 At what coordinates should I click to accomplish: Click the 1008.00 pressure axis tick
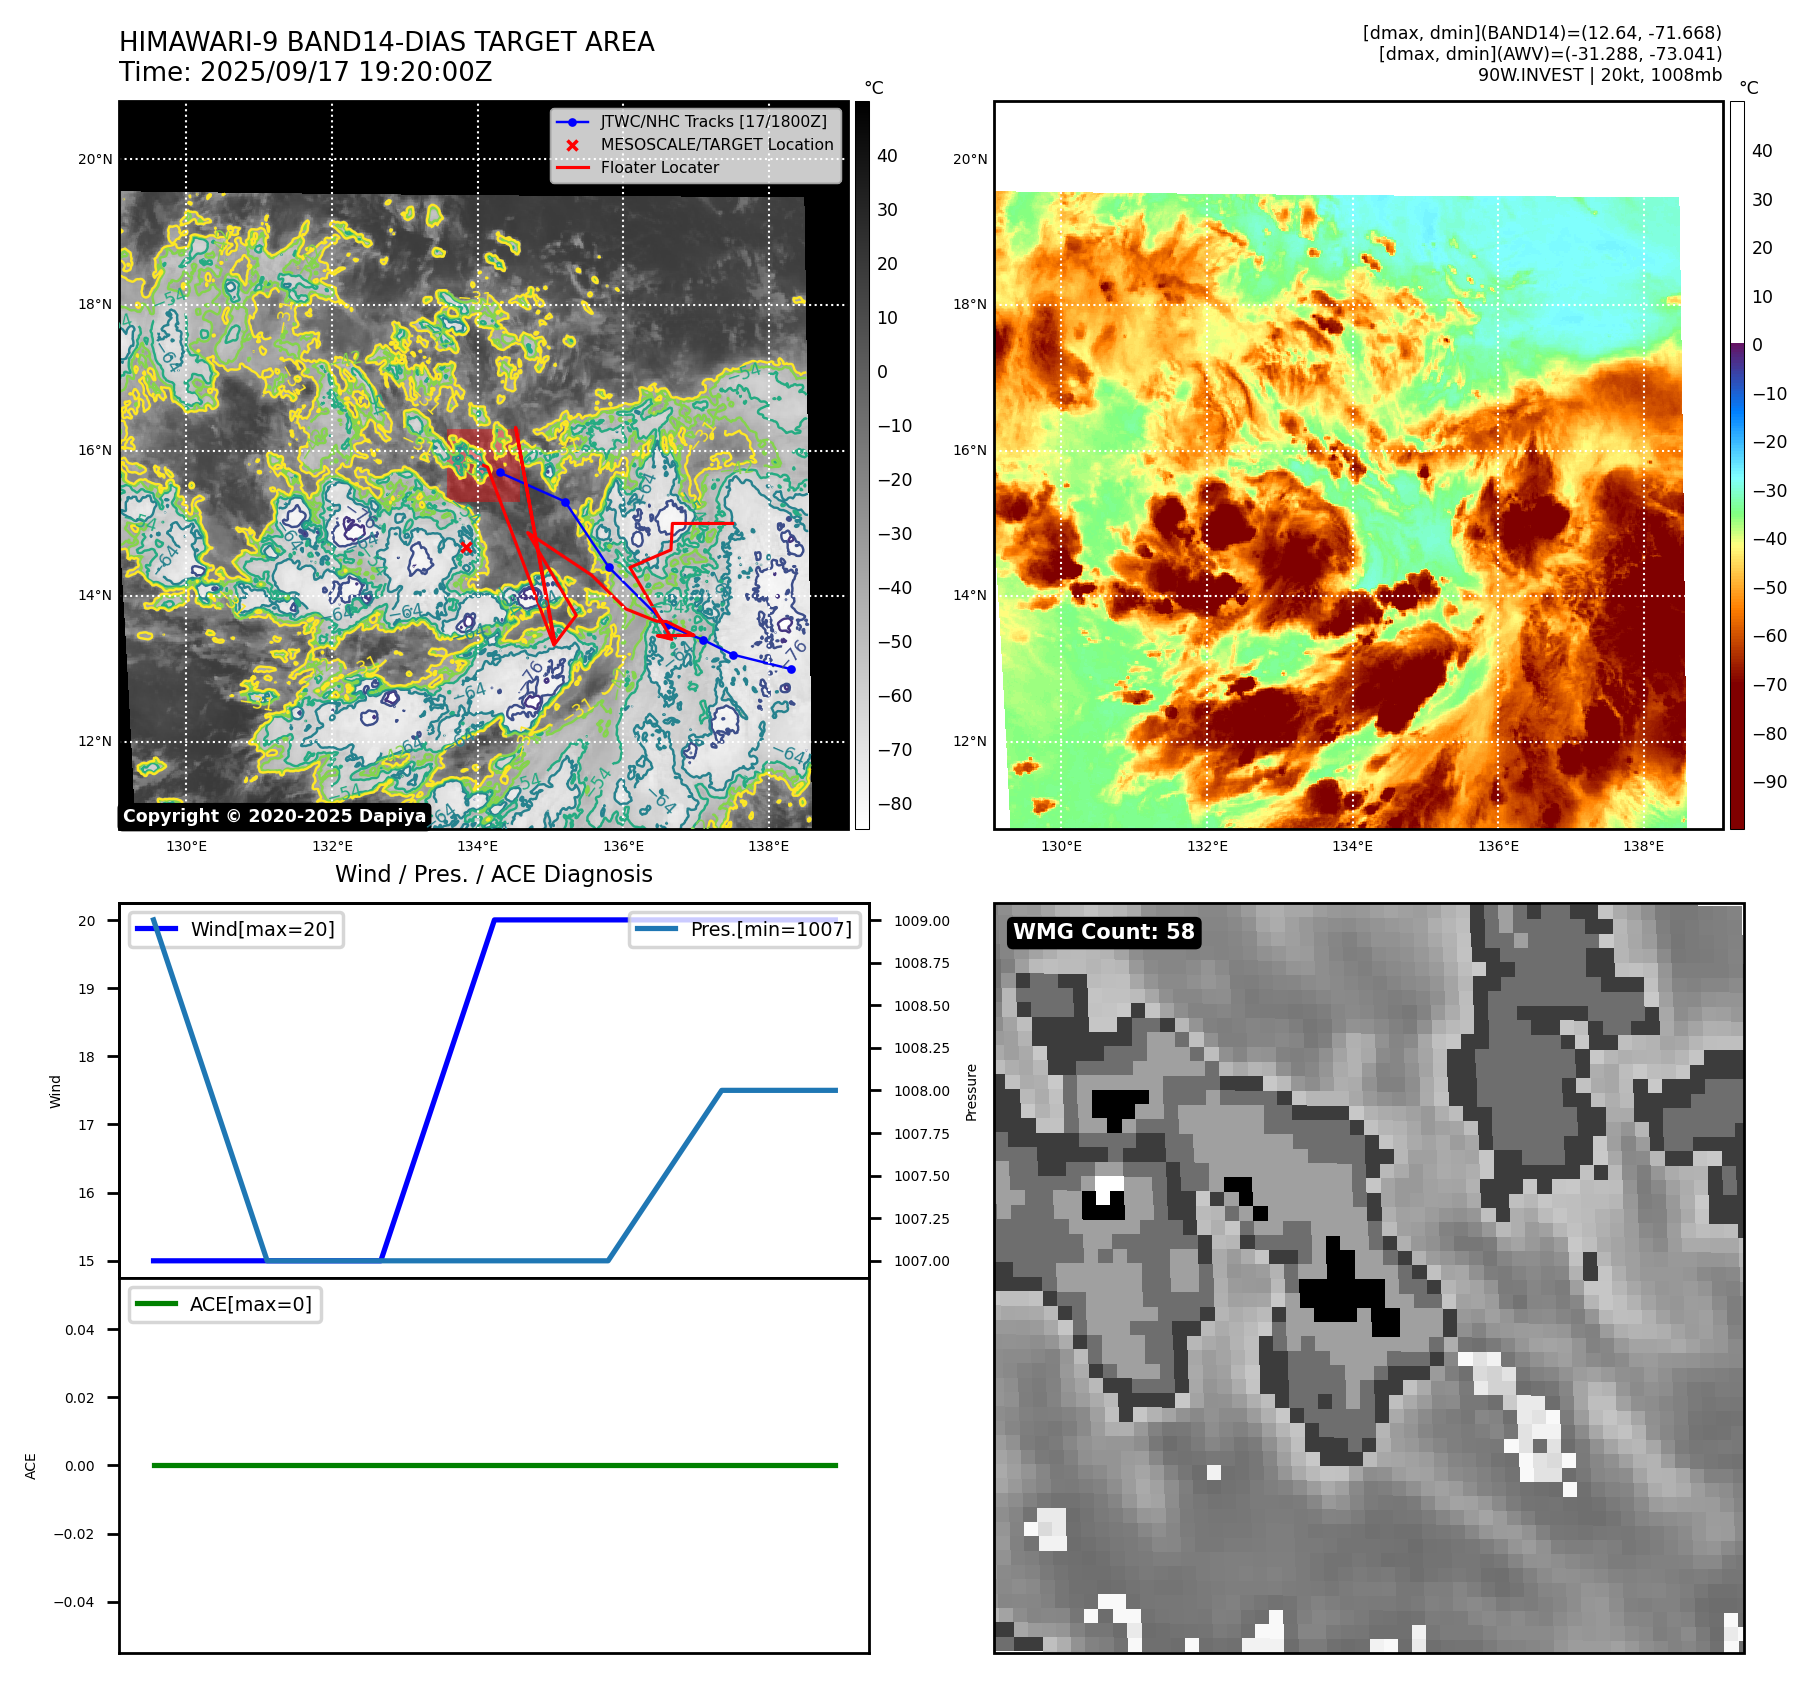pos(921,1091)
